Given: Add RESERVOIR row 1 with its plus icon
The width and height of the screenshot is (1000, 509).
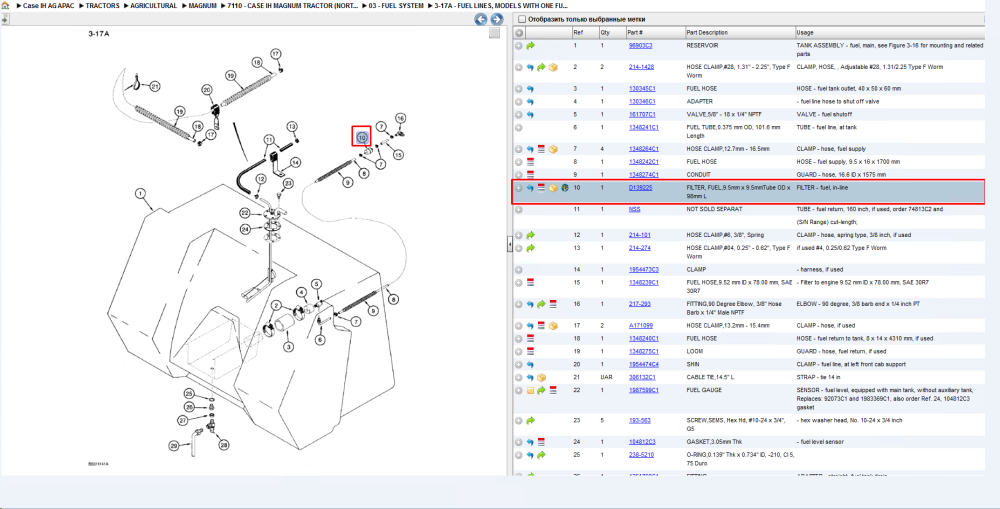Looking at the screenshot, I should pyautogui.click(x=519, y=46).
